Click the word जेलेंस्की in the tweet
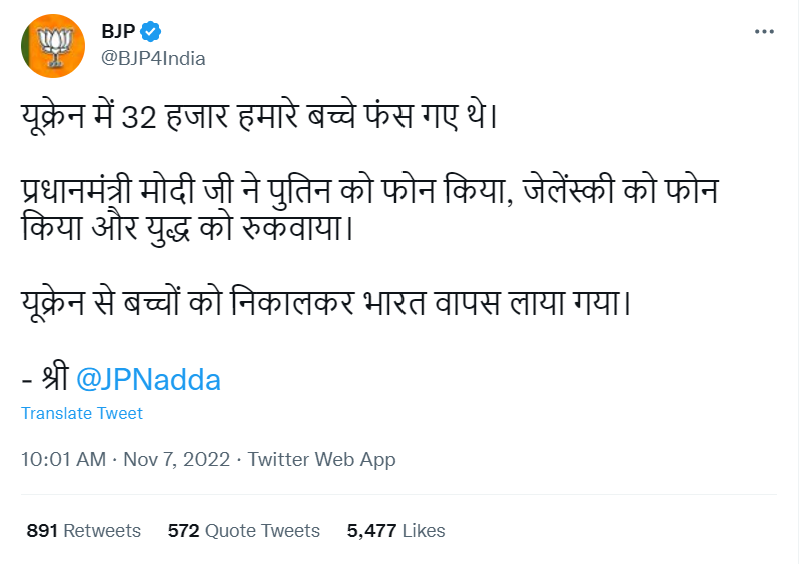The width and height of the screenshot is (800, 564). 569,190
